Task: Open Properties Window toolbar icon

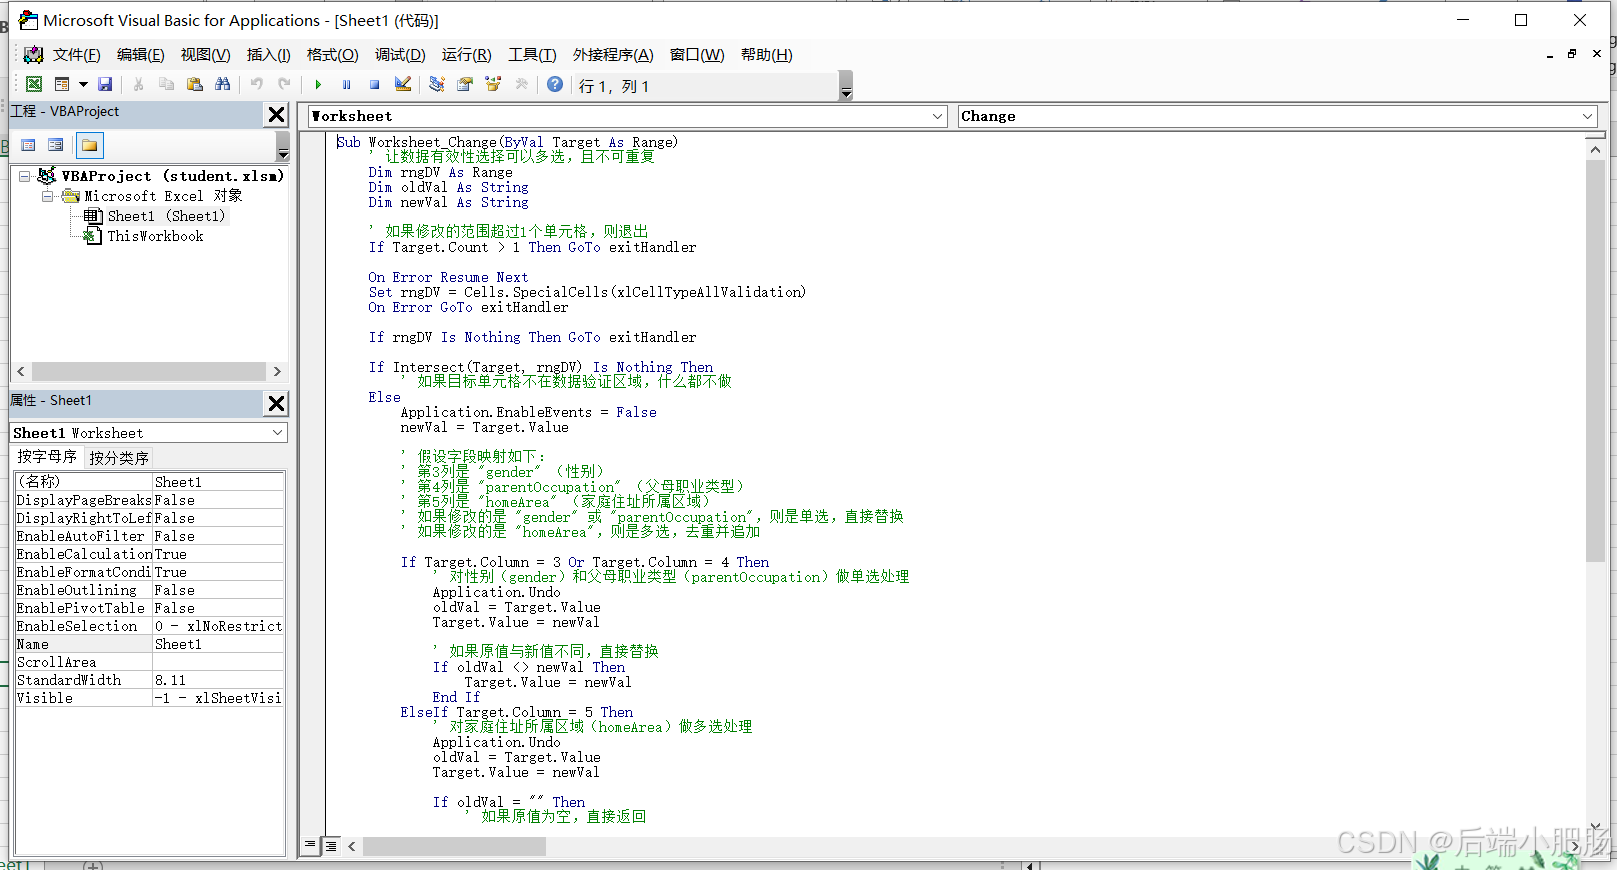Action: [465, 84]
